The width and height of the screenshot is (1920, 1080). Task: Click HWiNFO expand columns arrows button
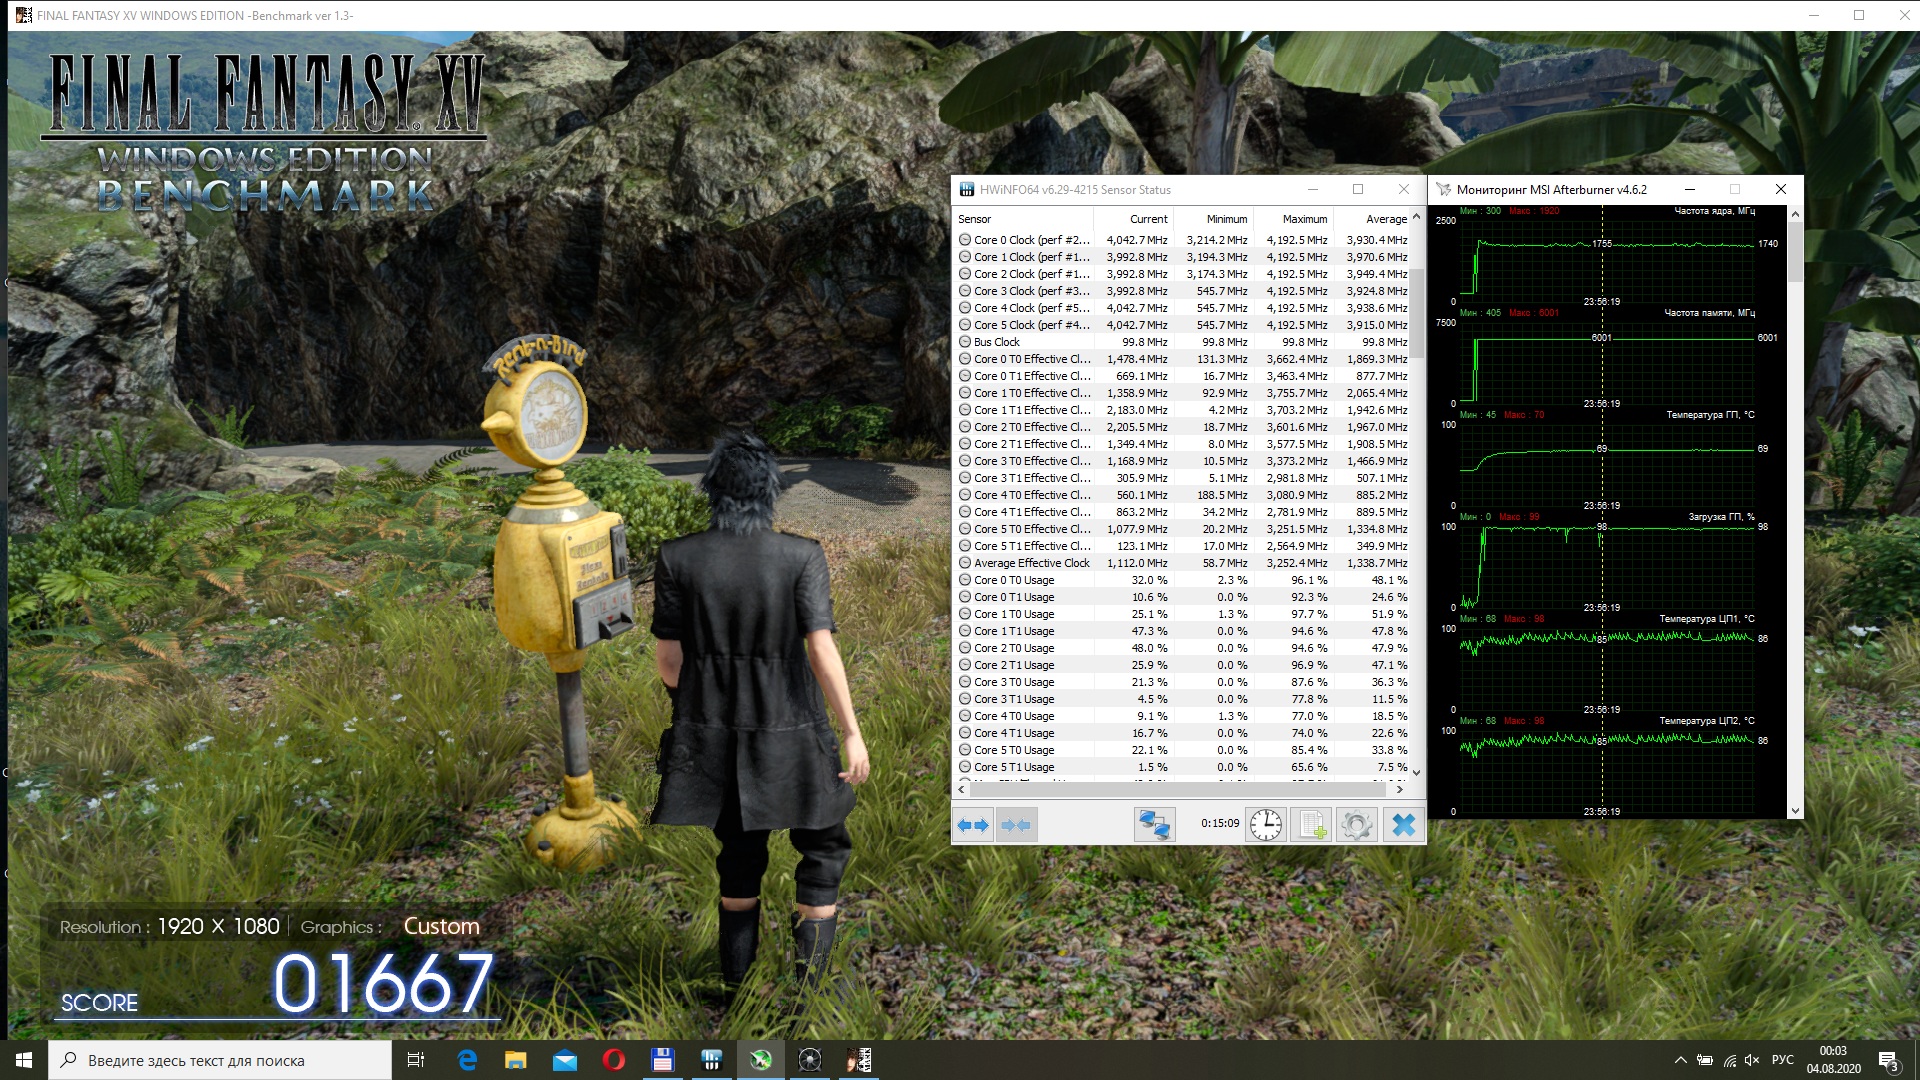972,825
